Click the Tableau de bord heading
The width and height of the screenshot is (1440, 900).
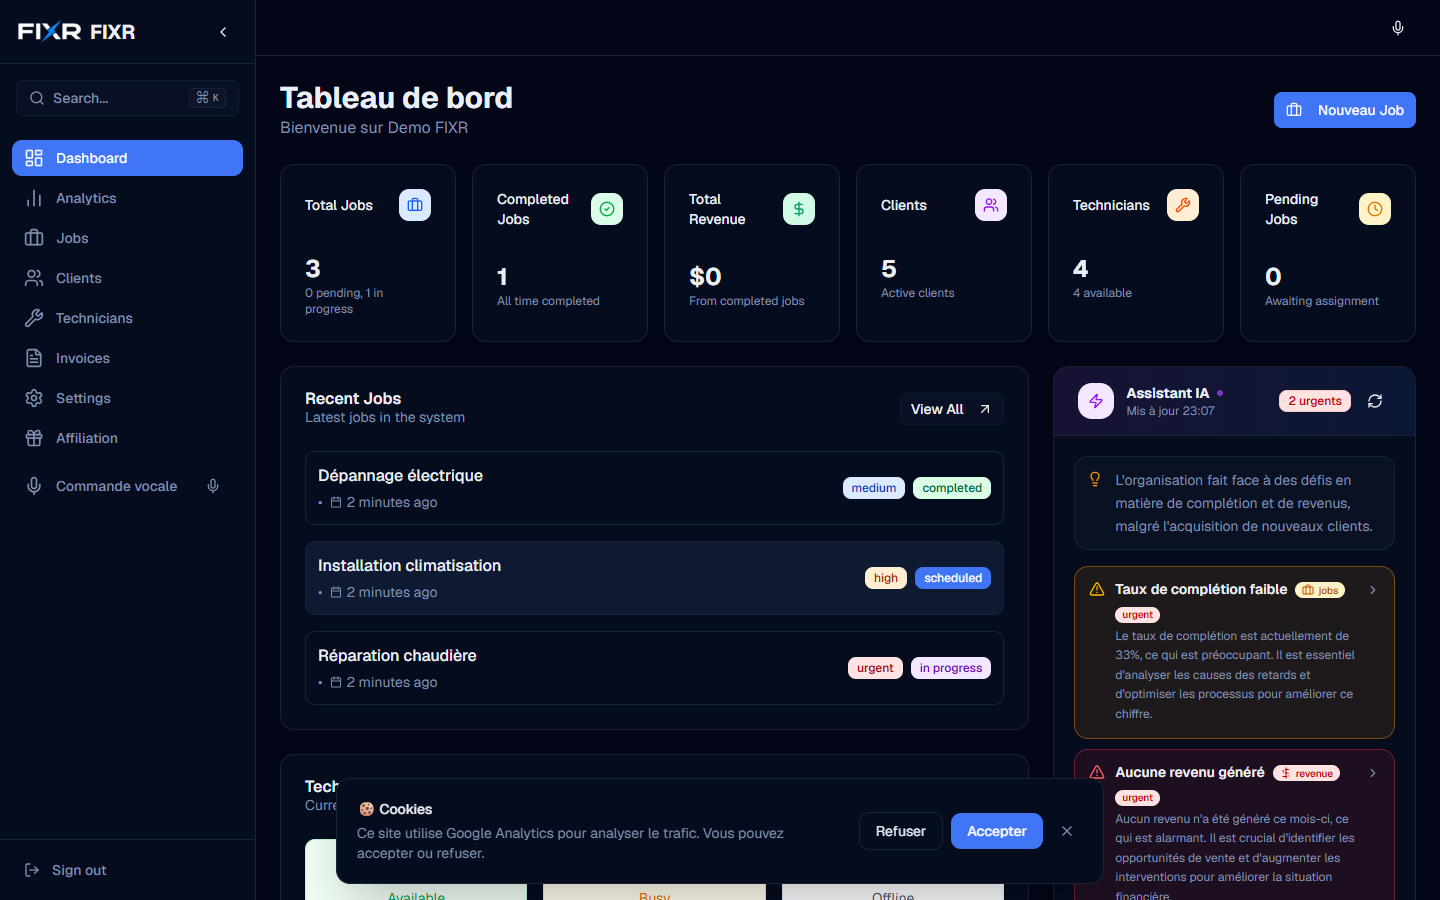(x=396, y=98)
